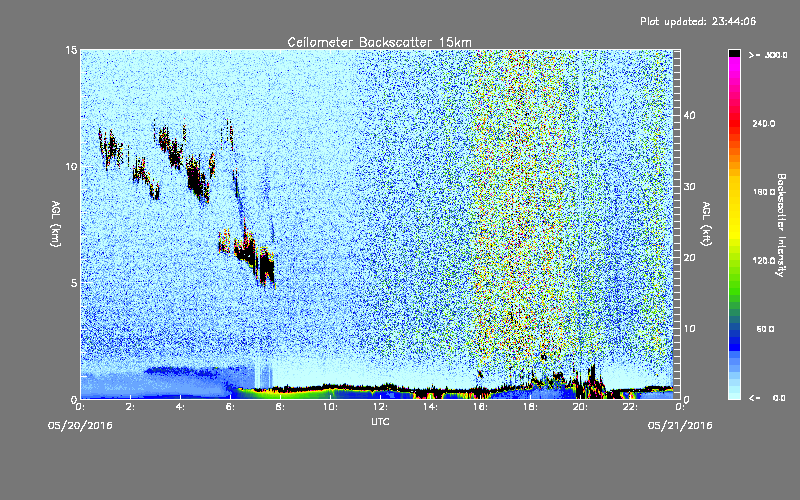Click the "10:" hour tick label
Image resolution: width=800 pixels, height=500 pixels.
(x=330, y=407)
